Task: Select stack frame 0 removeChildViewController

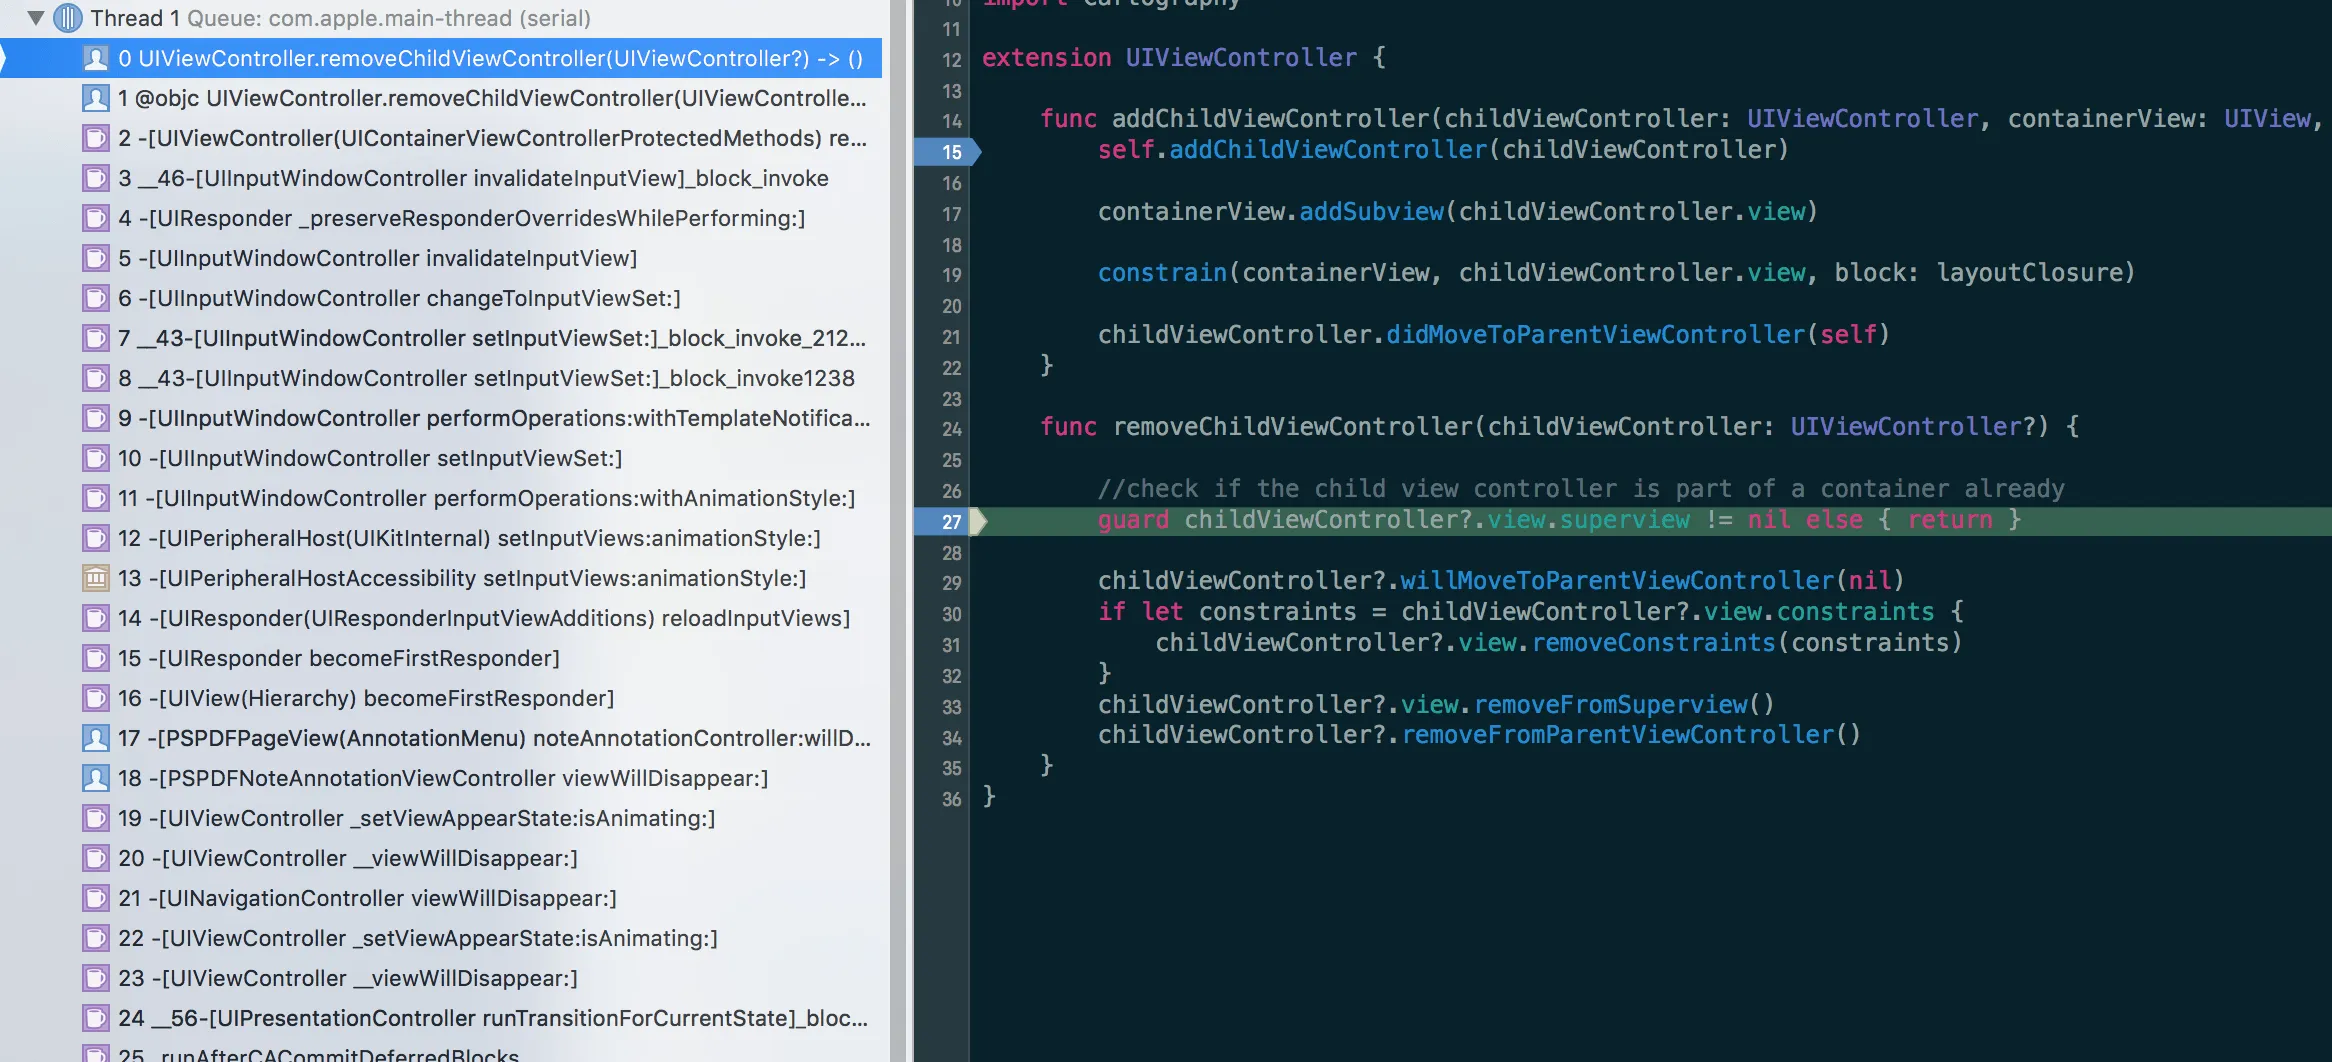Action: 490,58
